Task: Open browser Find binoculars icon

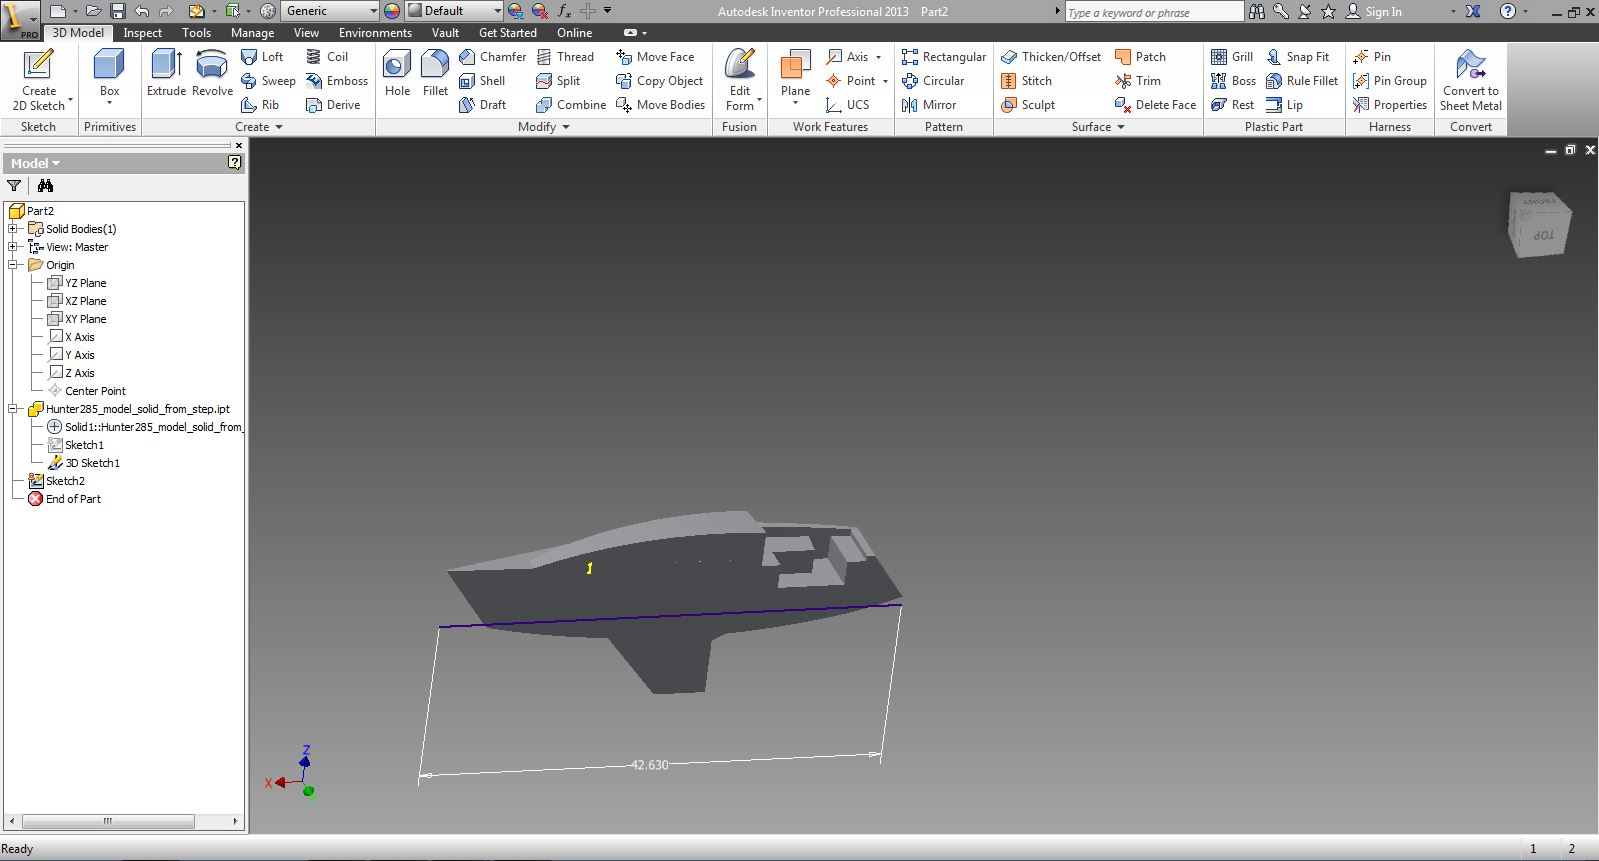Action: tap(45, 186)
